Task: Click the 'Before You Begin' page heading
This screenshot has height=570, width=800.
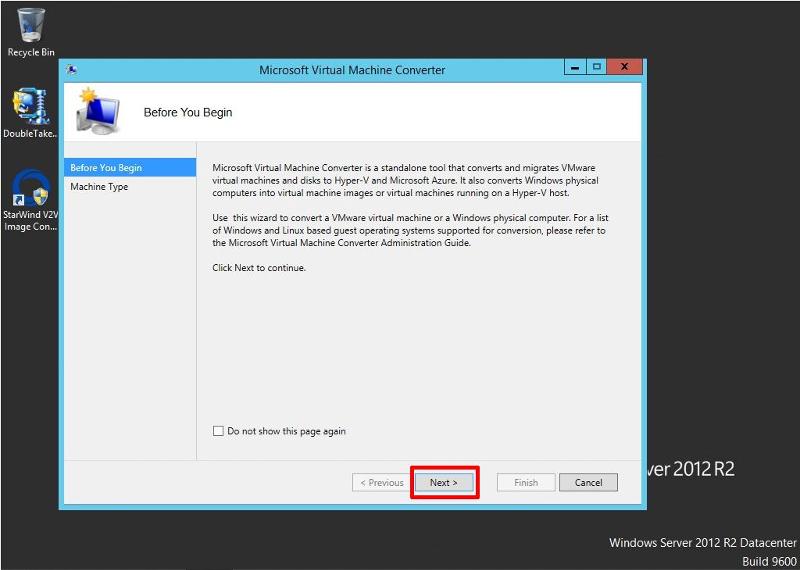Action: point(188,112)
